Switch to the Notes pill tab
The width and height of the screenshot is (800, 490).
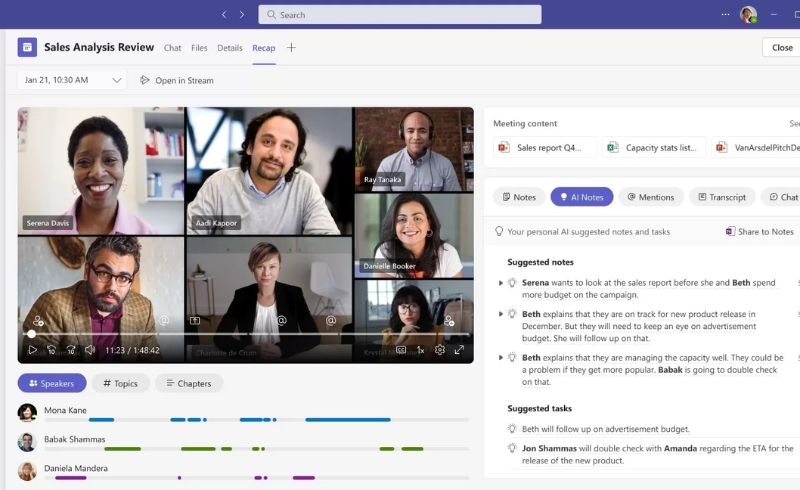(x=519, y=197)
